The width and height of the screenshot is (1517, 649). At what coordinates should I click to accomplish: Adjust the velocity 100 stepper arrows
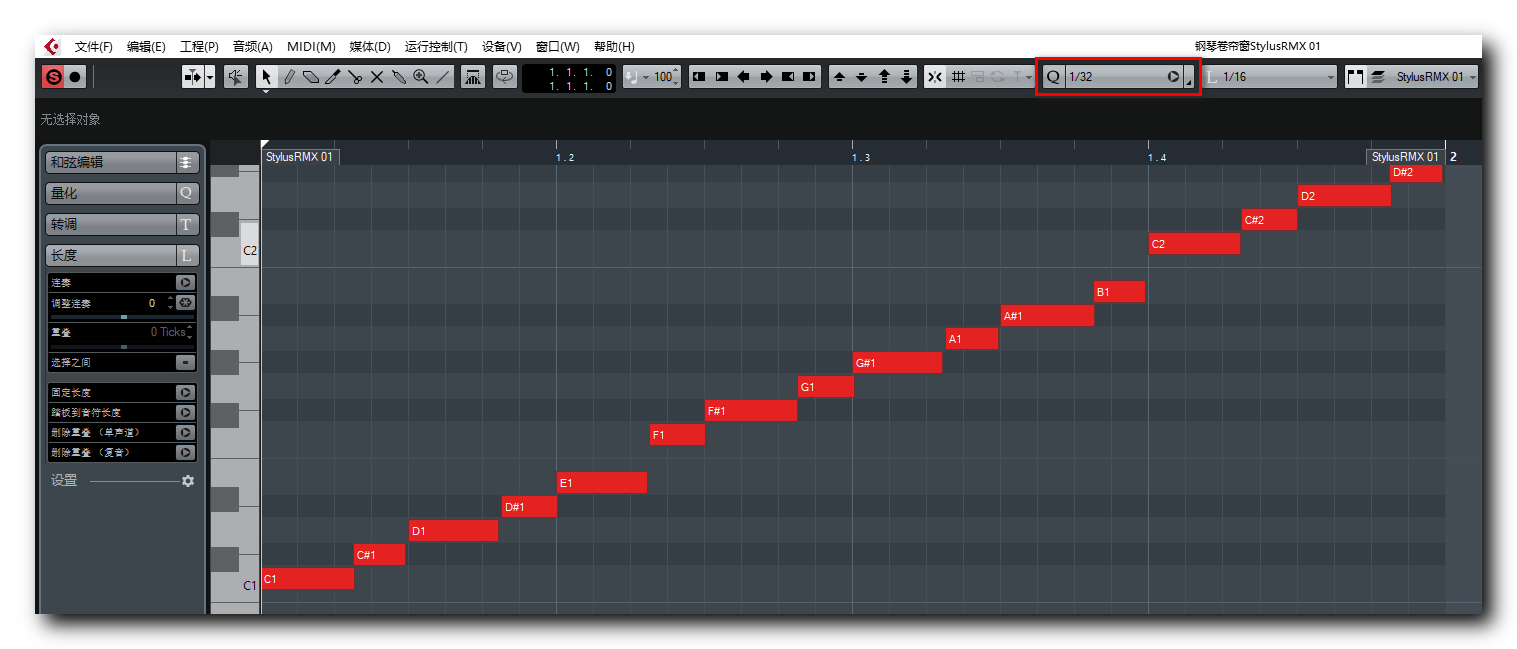pos(676,76)
